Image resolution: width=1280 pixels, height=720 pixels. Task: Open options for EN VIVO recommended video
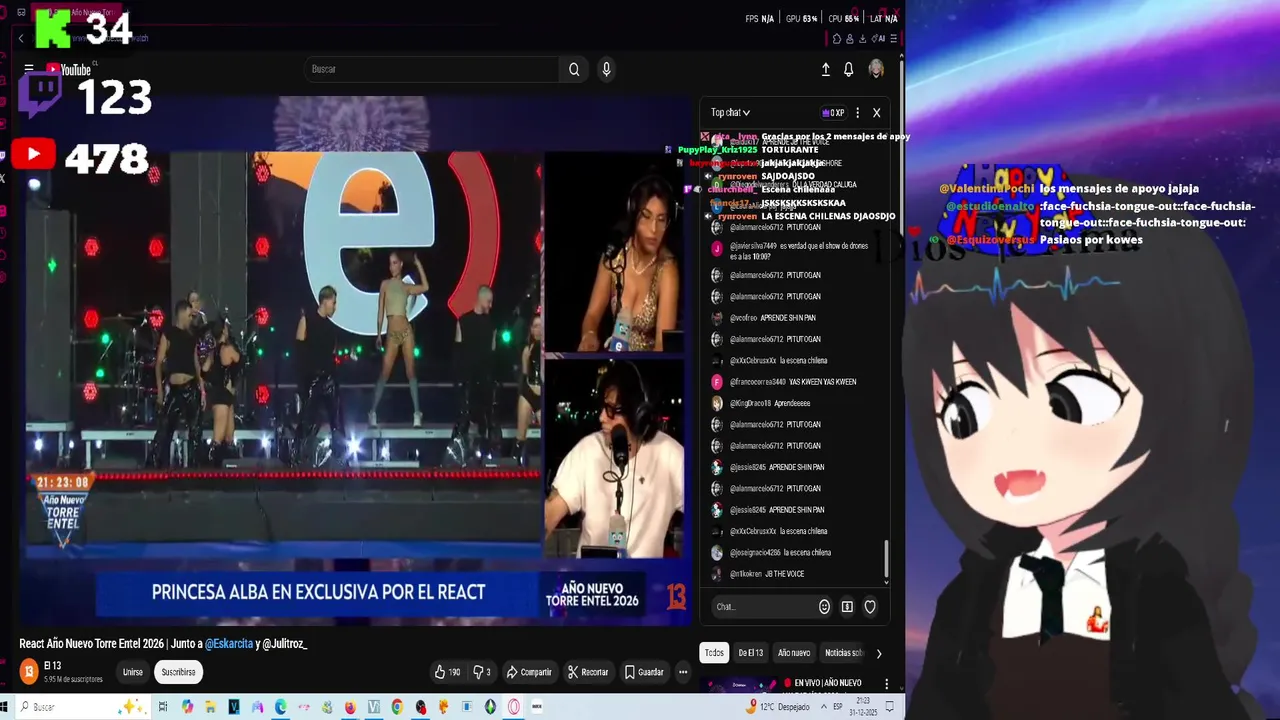(886, 685)
